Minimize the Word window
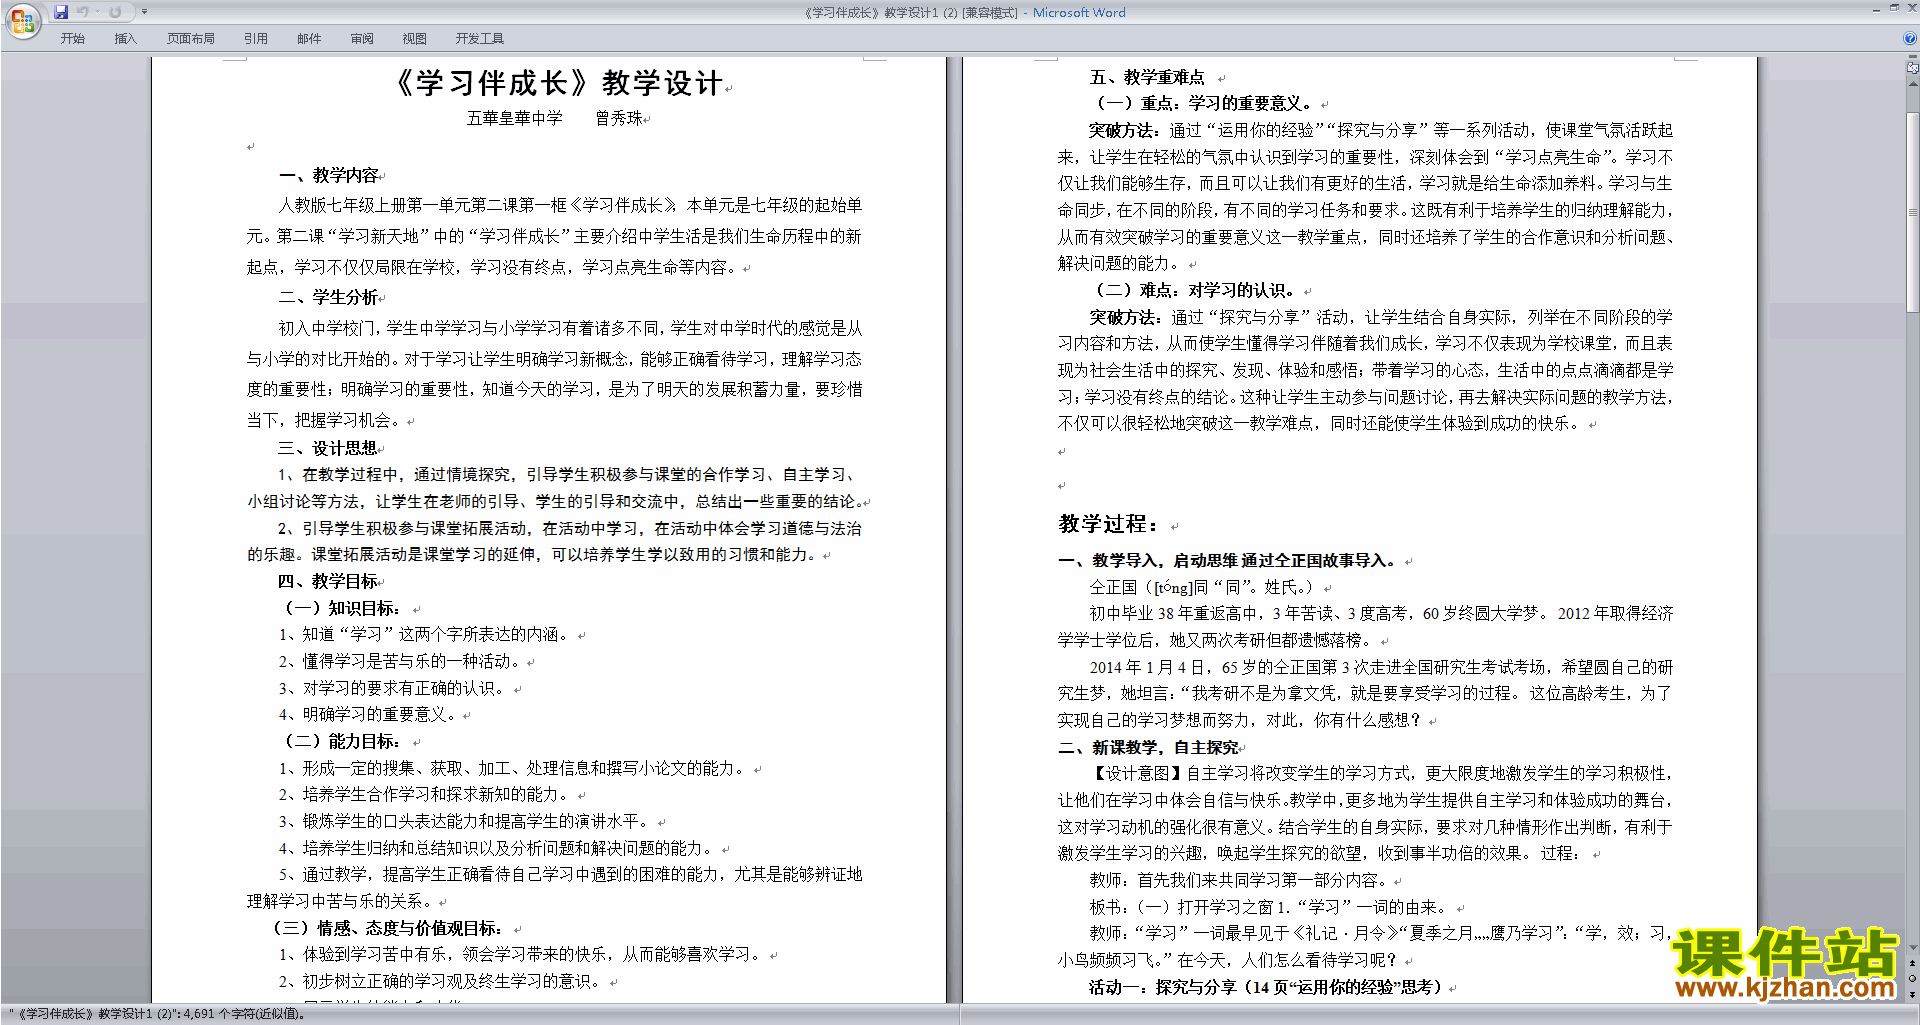The width and height of the screenshot is (1920, 1025). [1876, 9]
